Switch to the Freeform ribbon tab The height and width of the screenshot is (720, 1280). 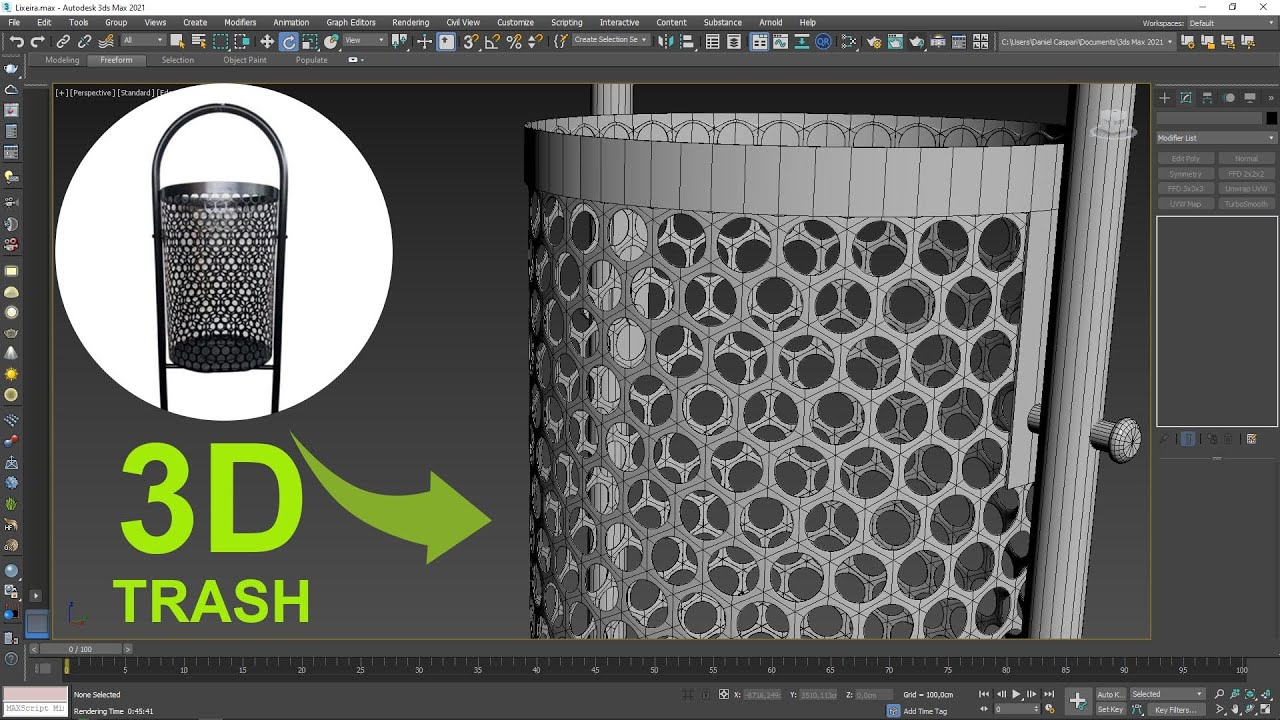(116, 60)
